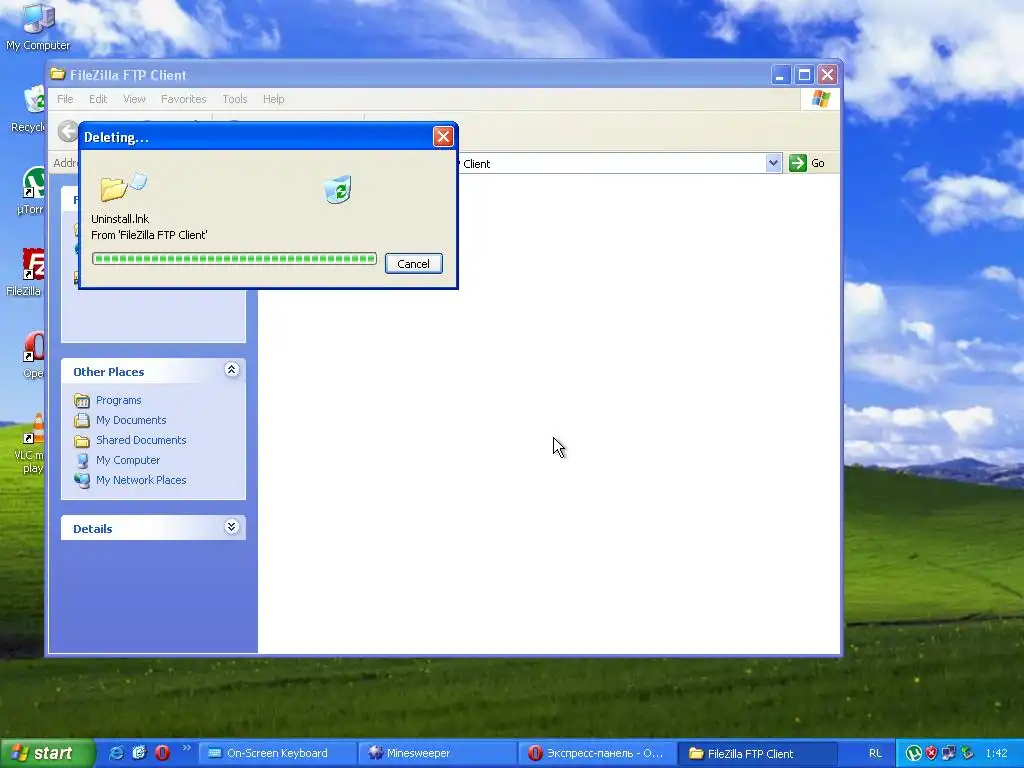Expand the address bar dropdown
This screenshot has height=768, width=1024.
(x=773, y=163)
